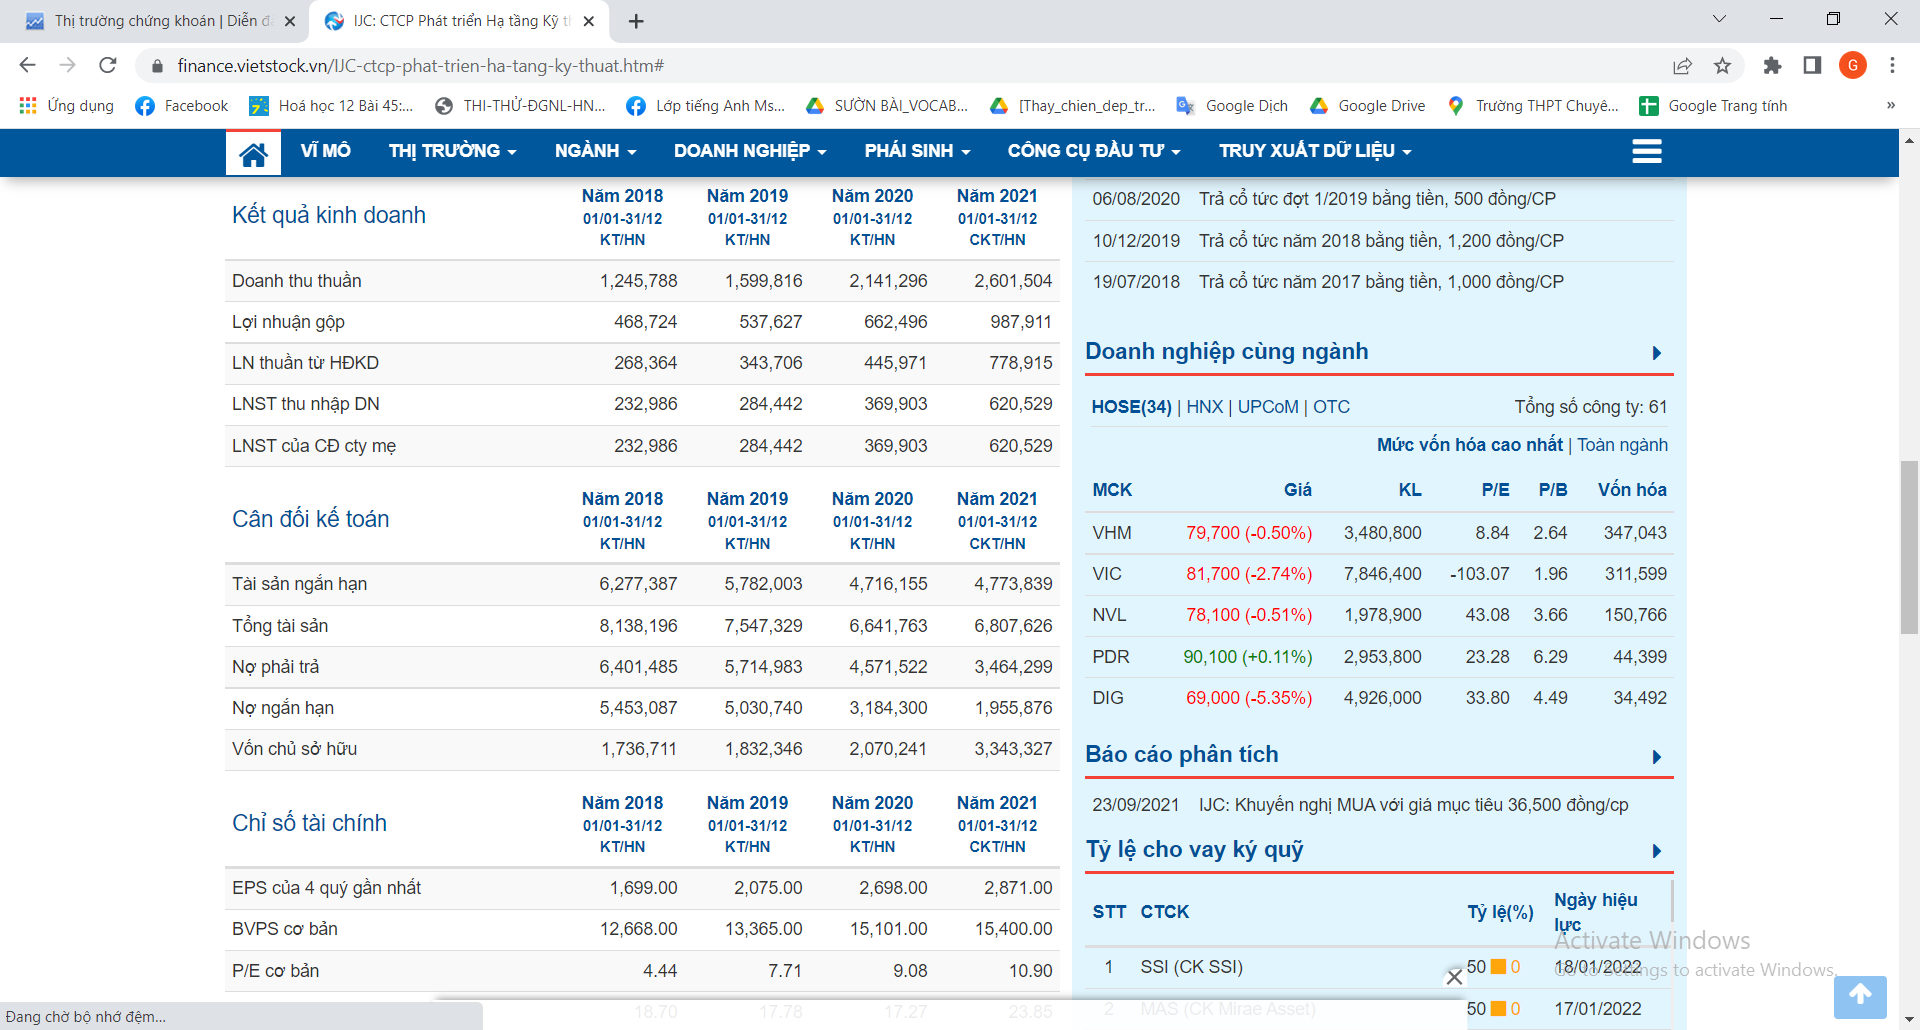Click scrollbar down arrow
The image size is (1920, 1030).
(x=1909, y=1020)
